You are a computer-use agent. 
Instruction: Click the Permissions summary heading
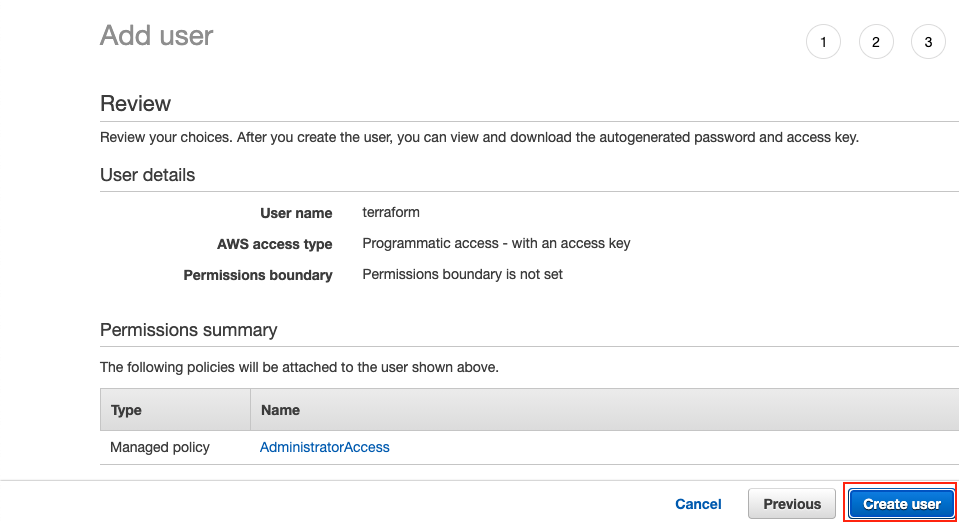(x=188, y=330)
